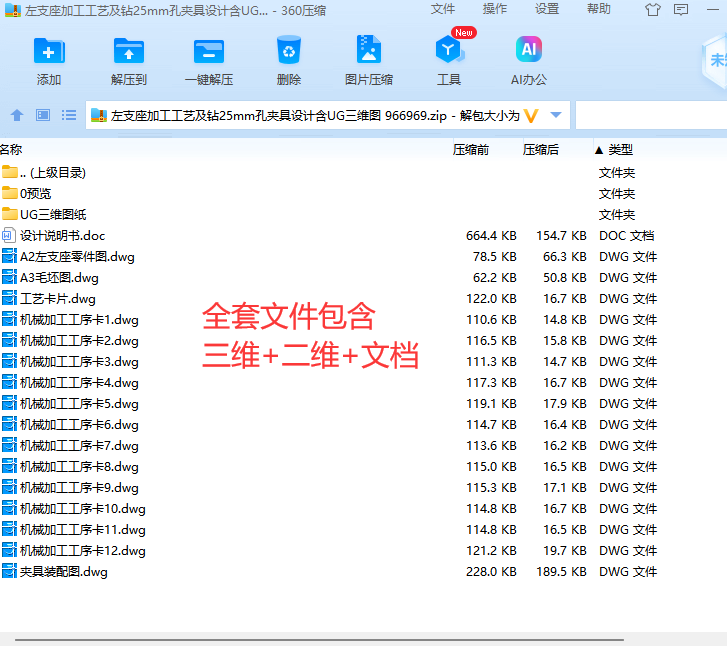
Task: Click the 删除 (Delete) recycle icon
Action: (289, 50)
